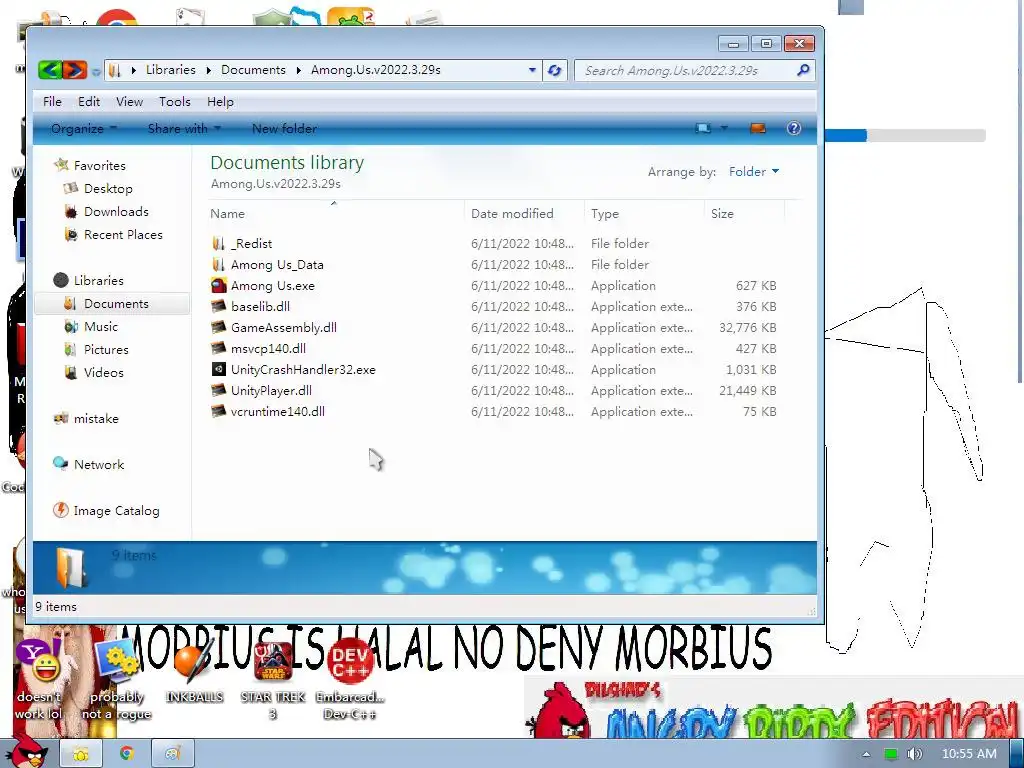Click the taskbar clock showing 10:55 AM

click(969, 754)
